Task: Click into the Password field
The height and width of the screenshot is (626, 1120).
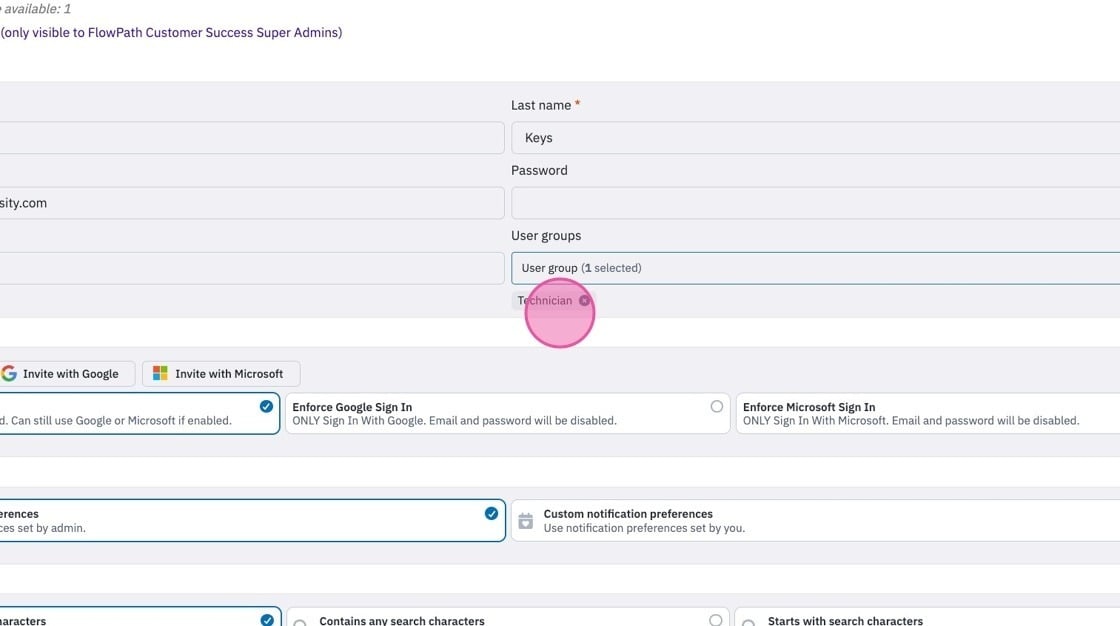Action: pos(815,203)
